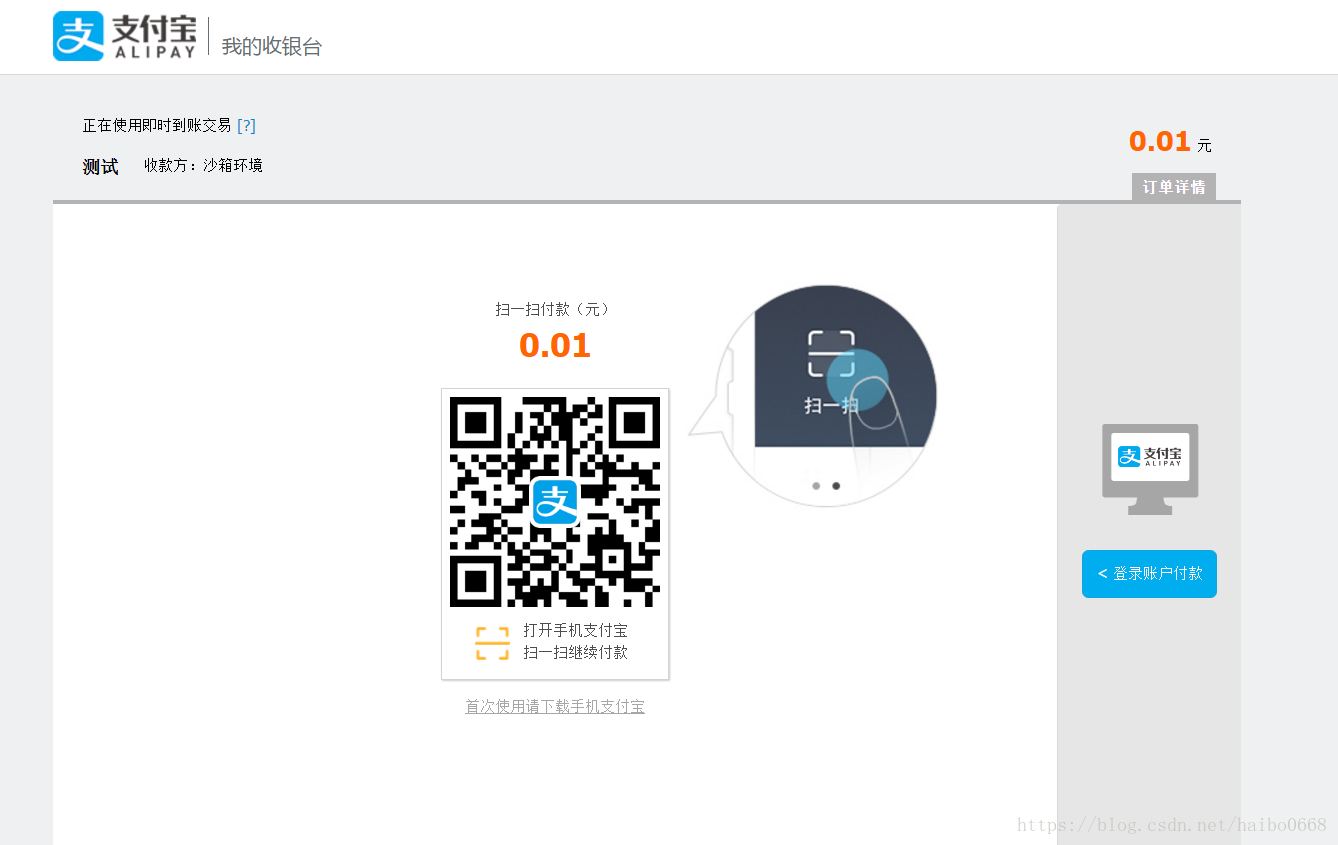Screen dimensions: 1338x845
Task: Click the 扫一扫付款（元） label
Action: tap(555, 309)
